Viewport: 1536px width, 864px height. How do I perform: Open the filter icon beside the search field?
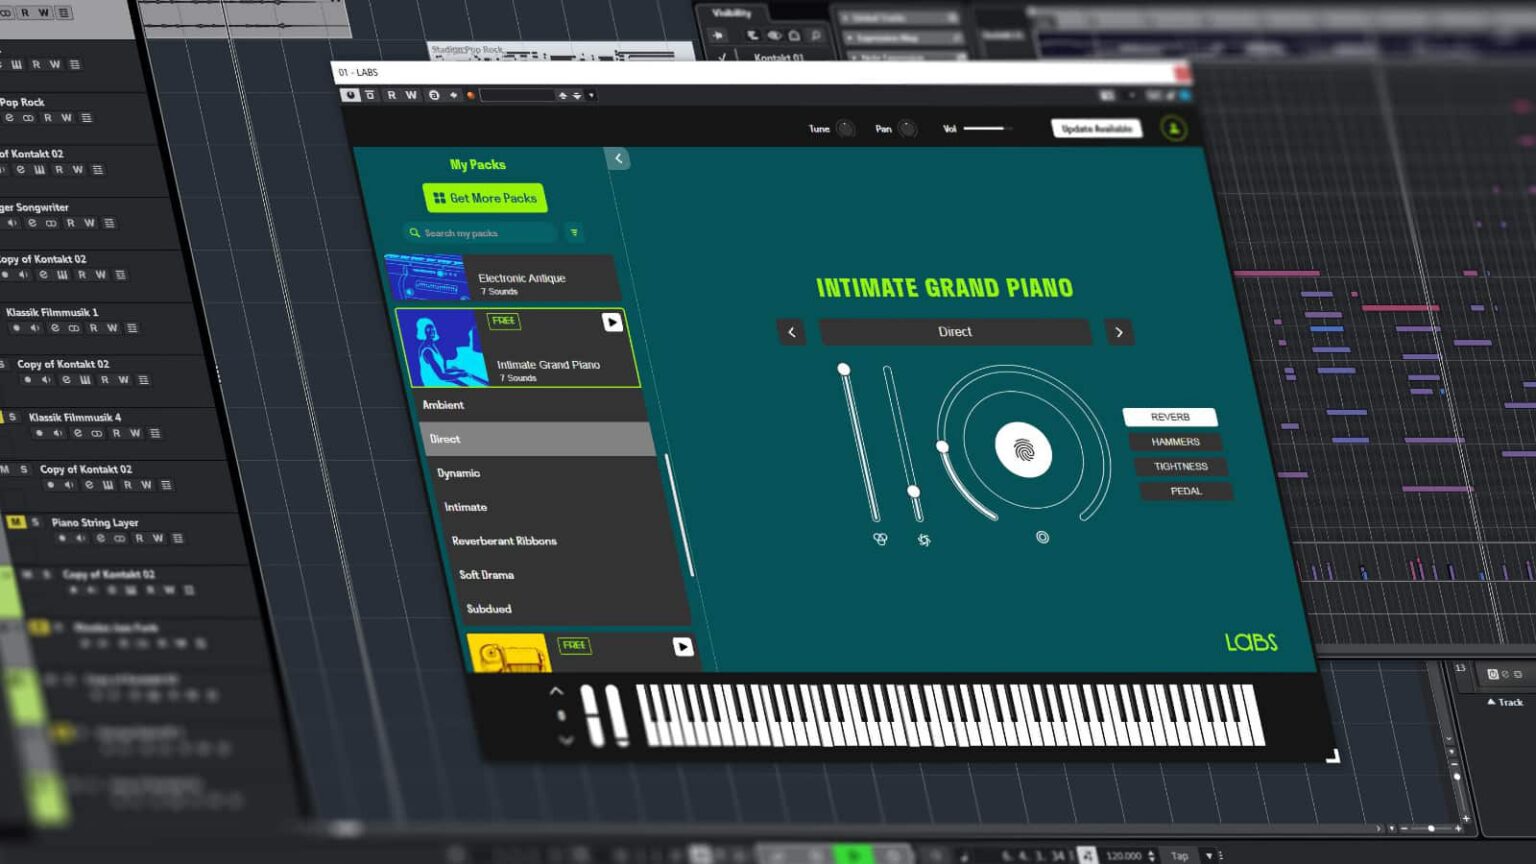pos(574,231)
